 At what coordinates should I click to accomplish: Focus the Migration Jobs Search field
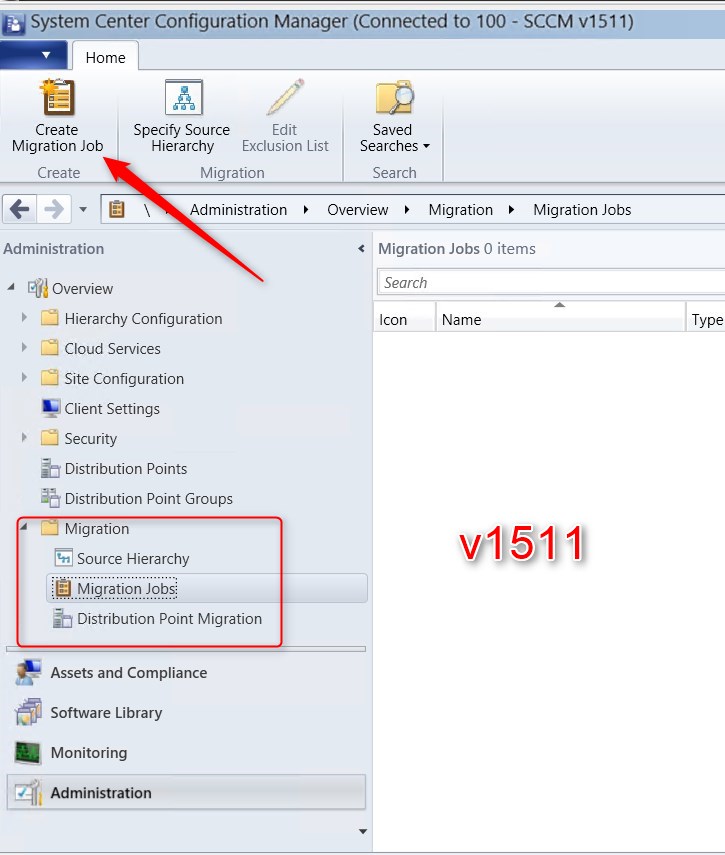(x=551, y=283)
